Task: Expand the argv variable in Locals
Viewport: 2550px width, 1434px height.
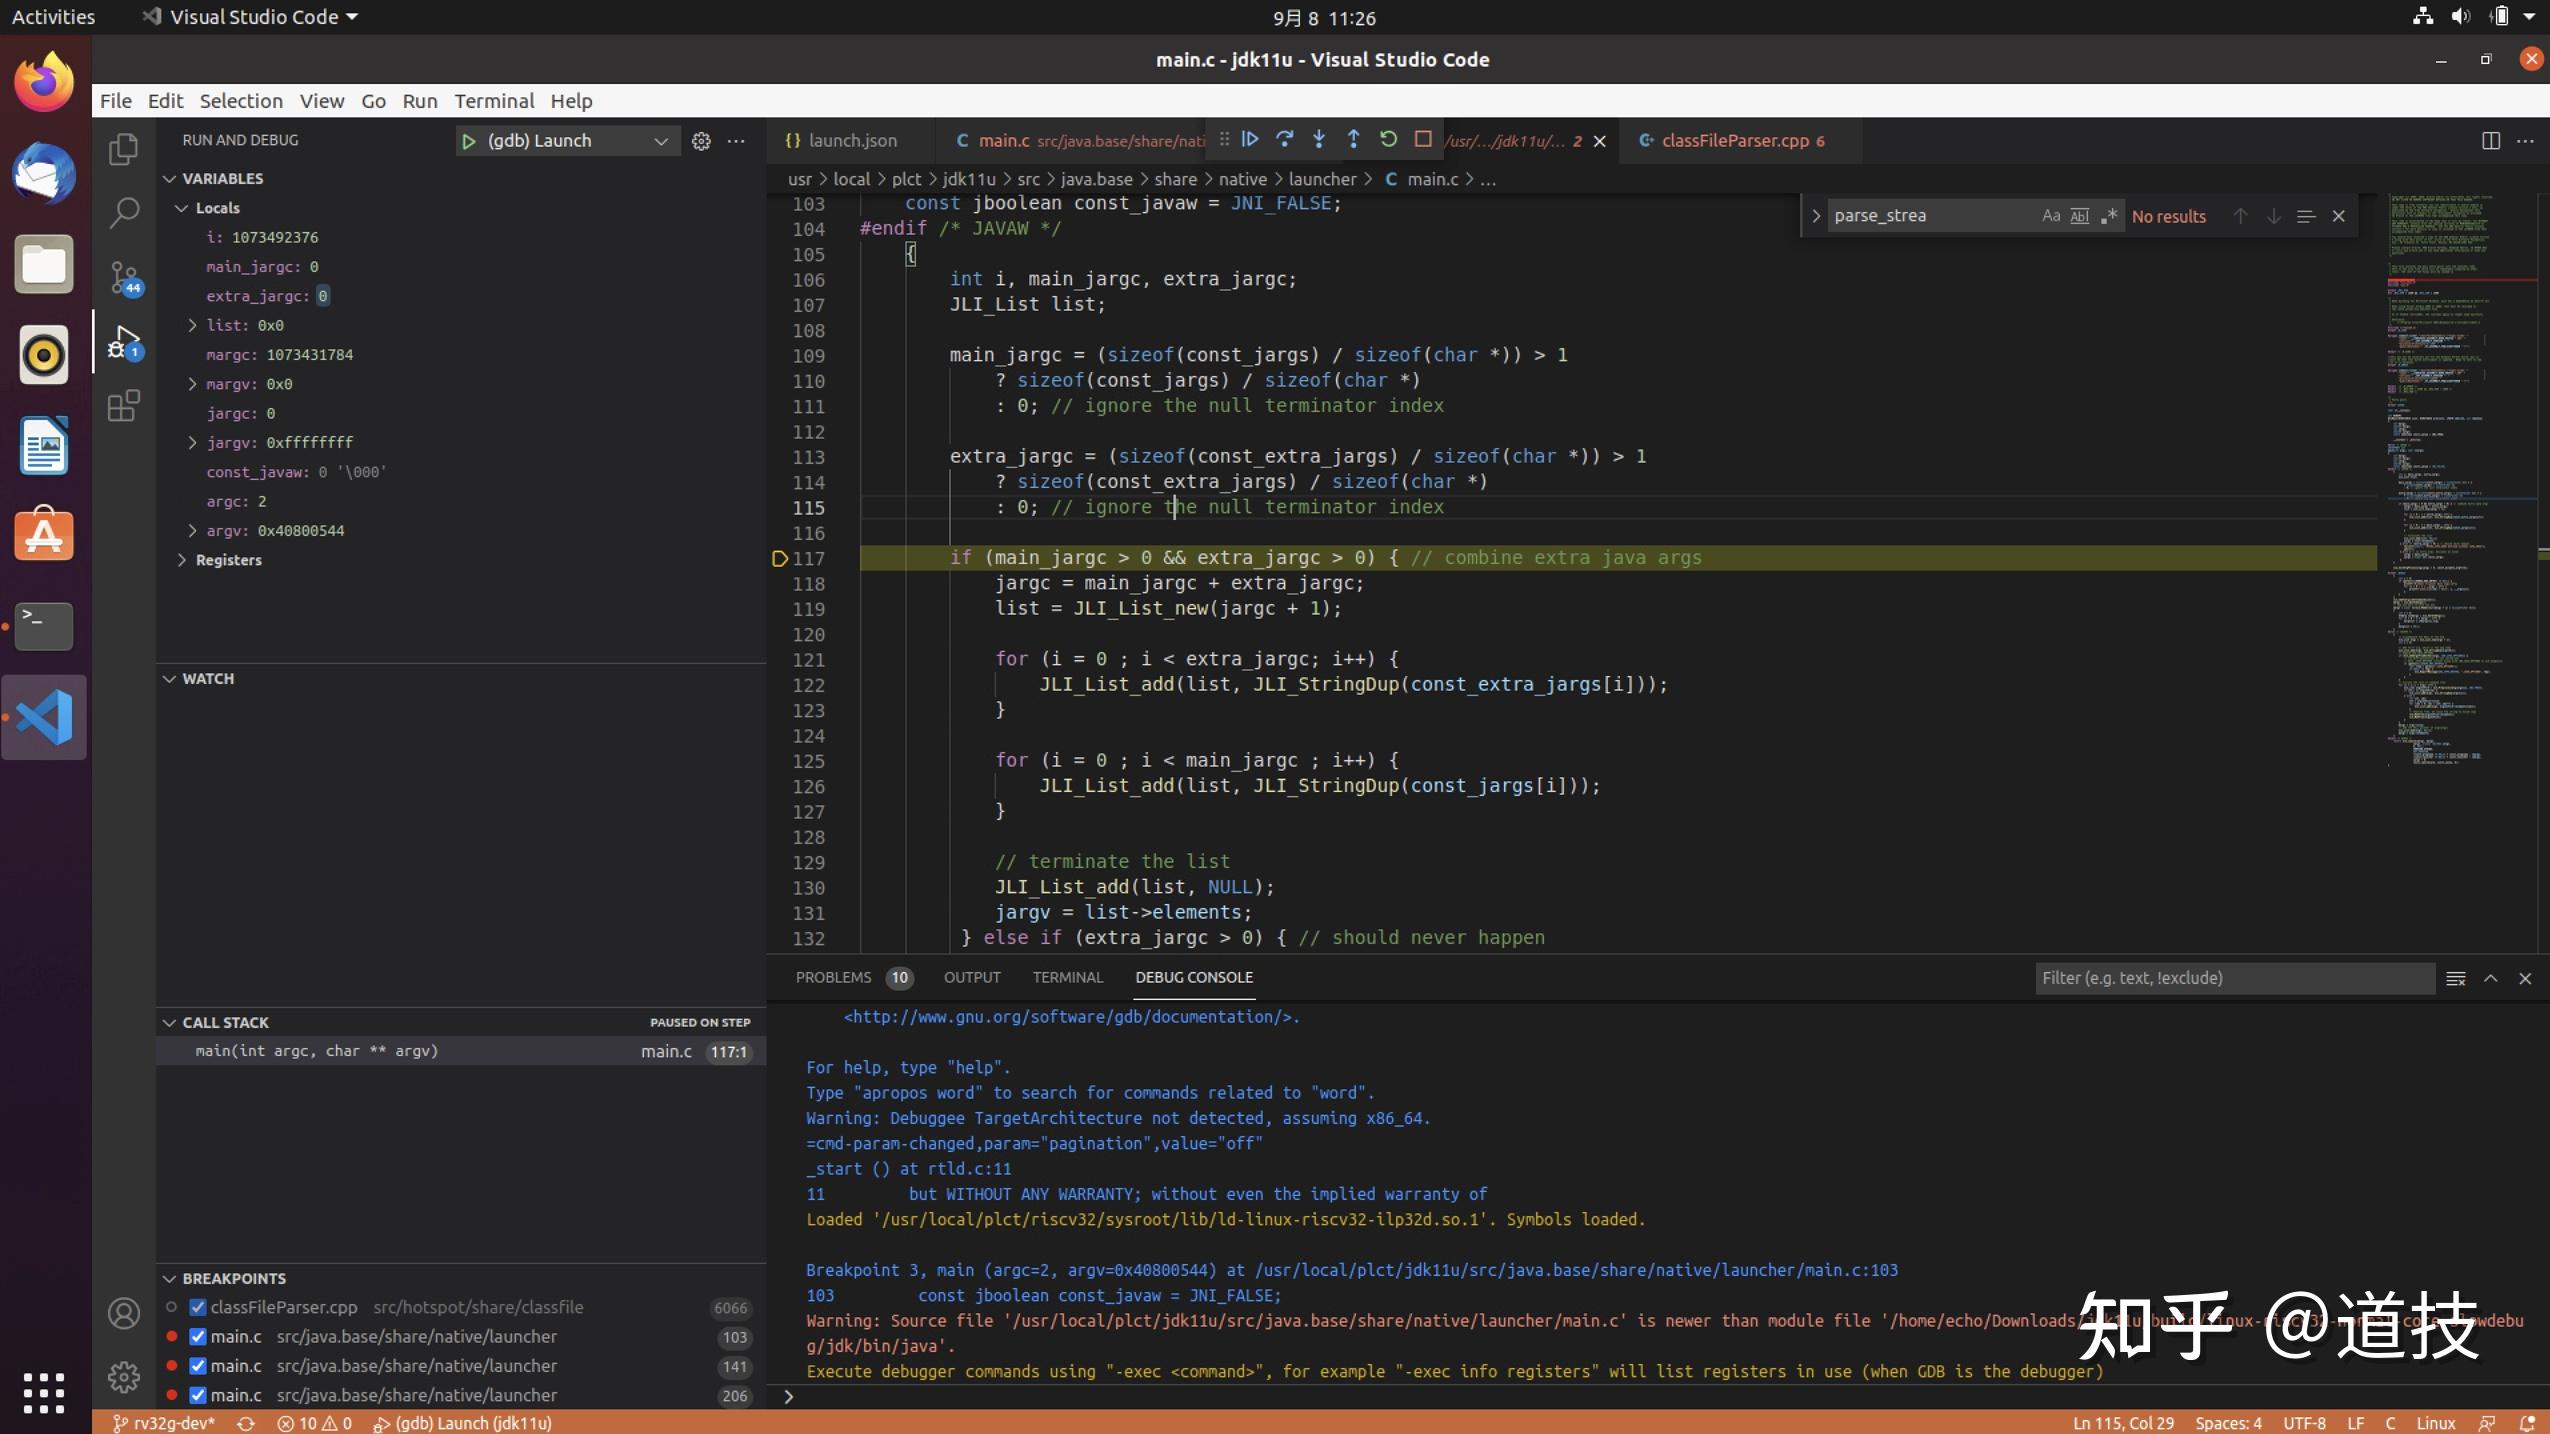Action: coord(191,530)
